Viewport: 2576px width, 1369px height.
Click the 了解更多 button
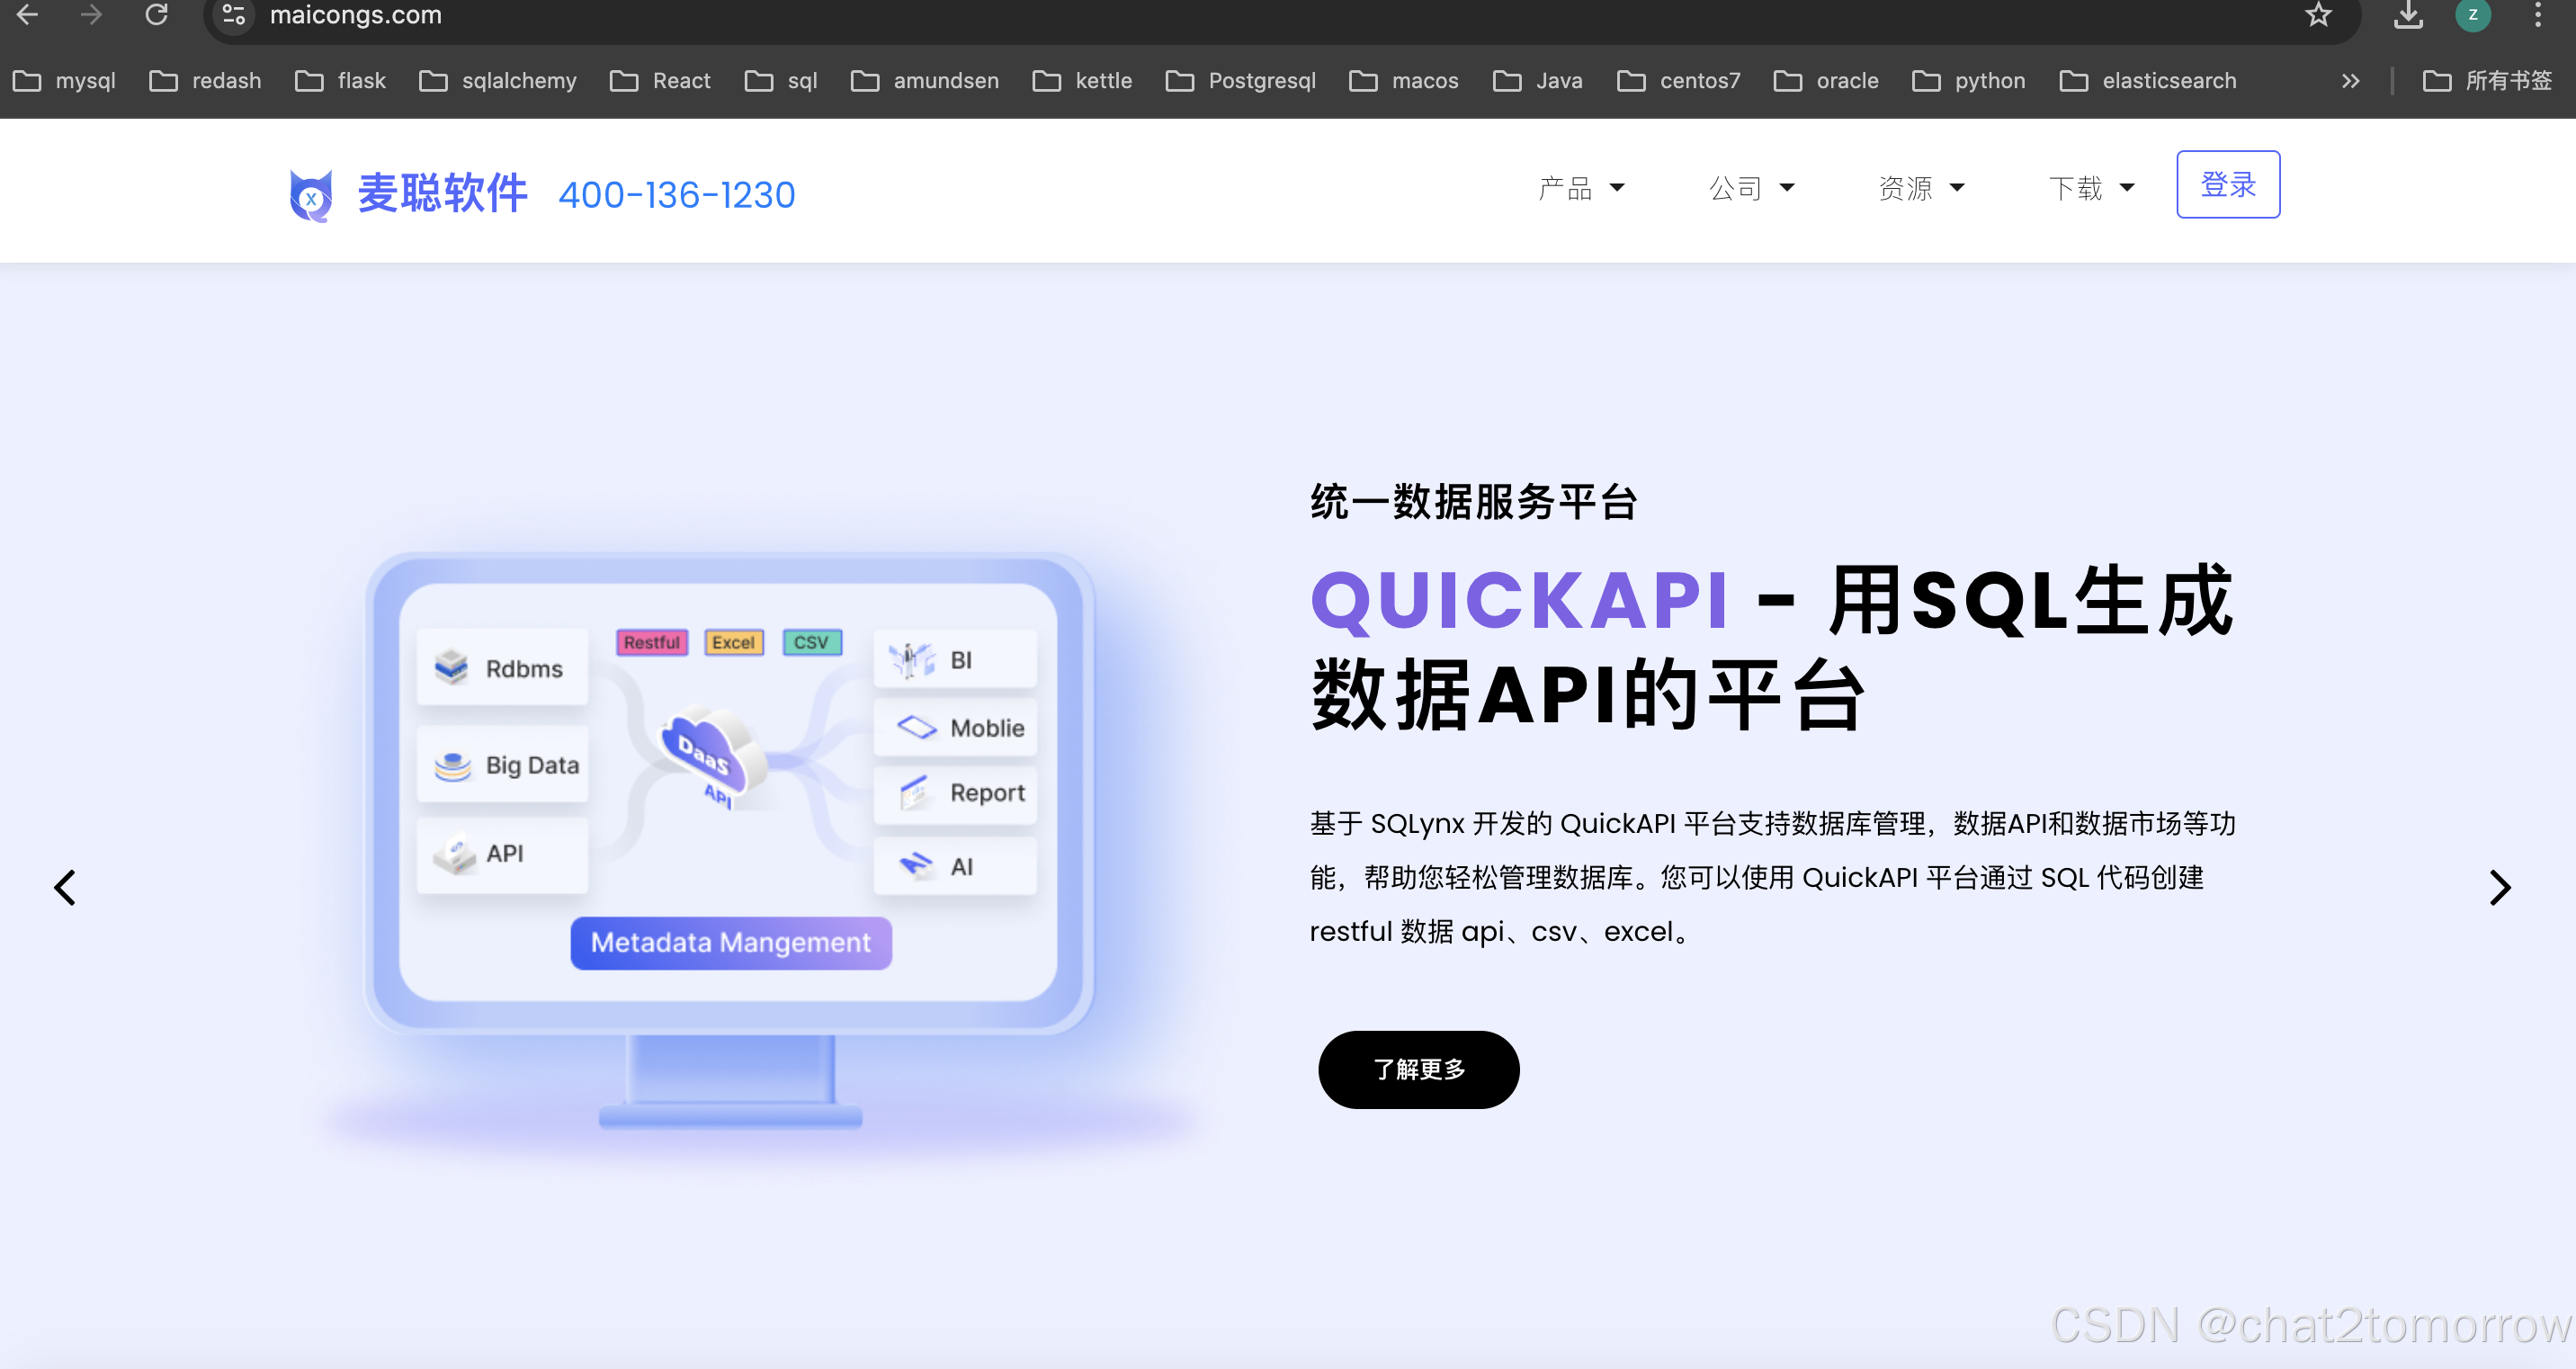tap(1418, 1069)
